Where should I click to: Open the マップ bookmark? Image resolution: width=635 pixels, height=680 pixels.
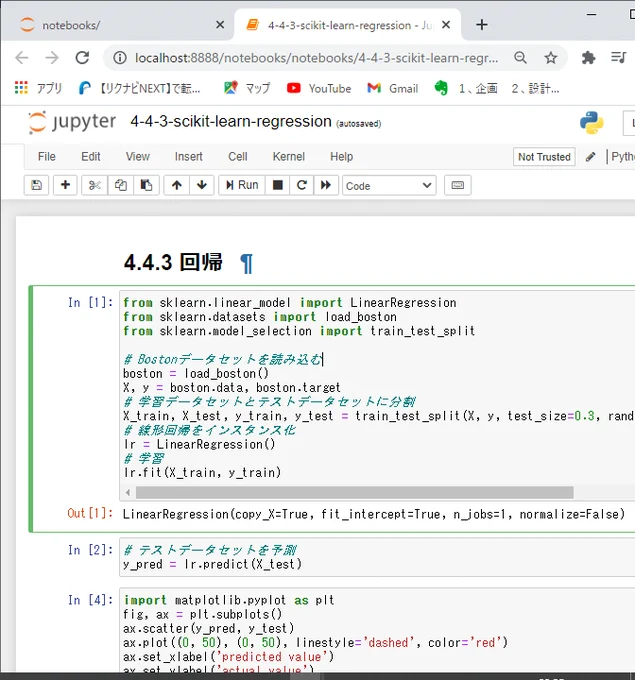point(247,88)
